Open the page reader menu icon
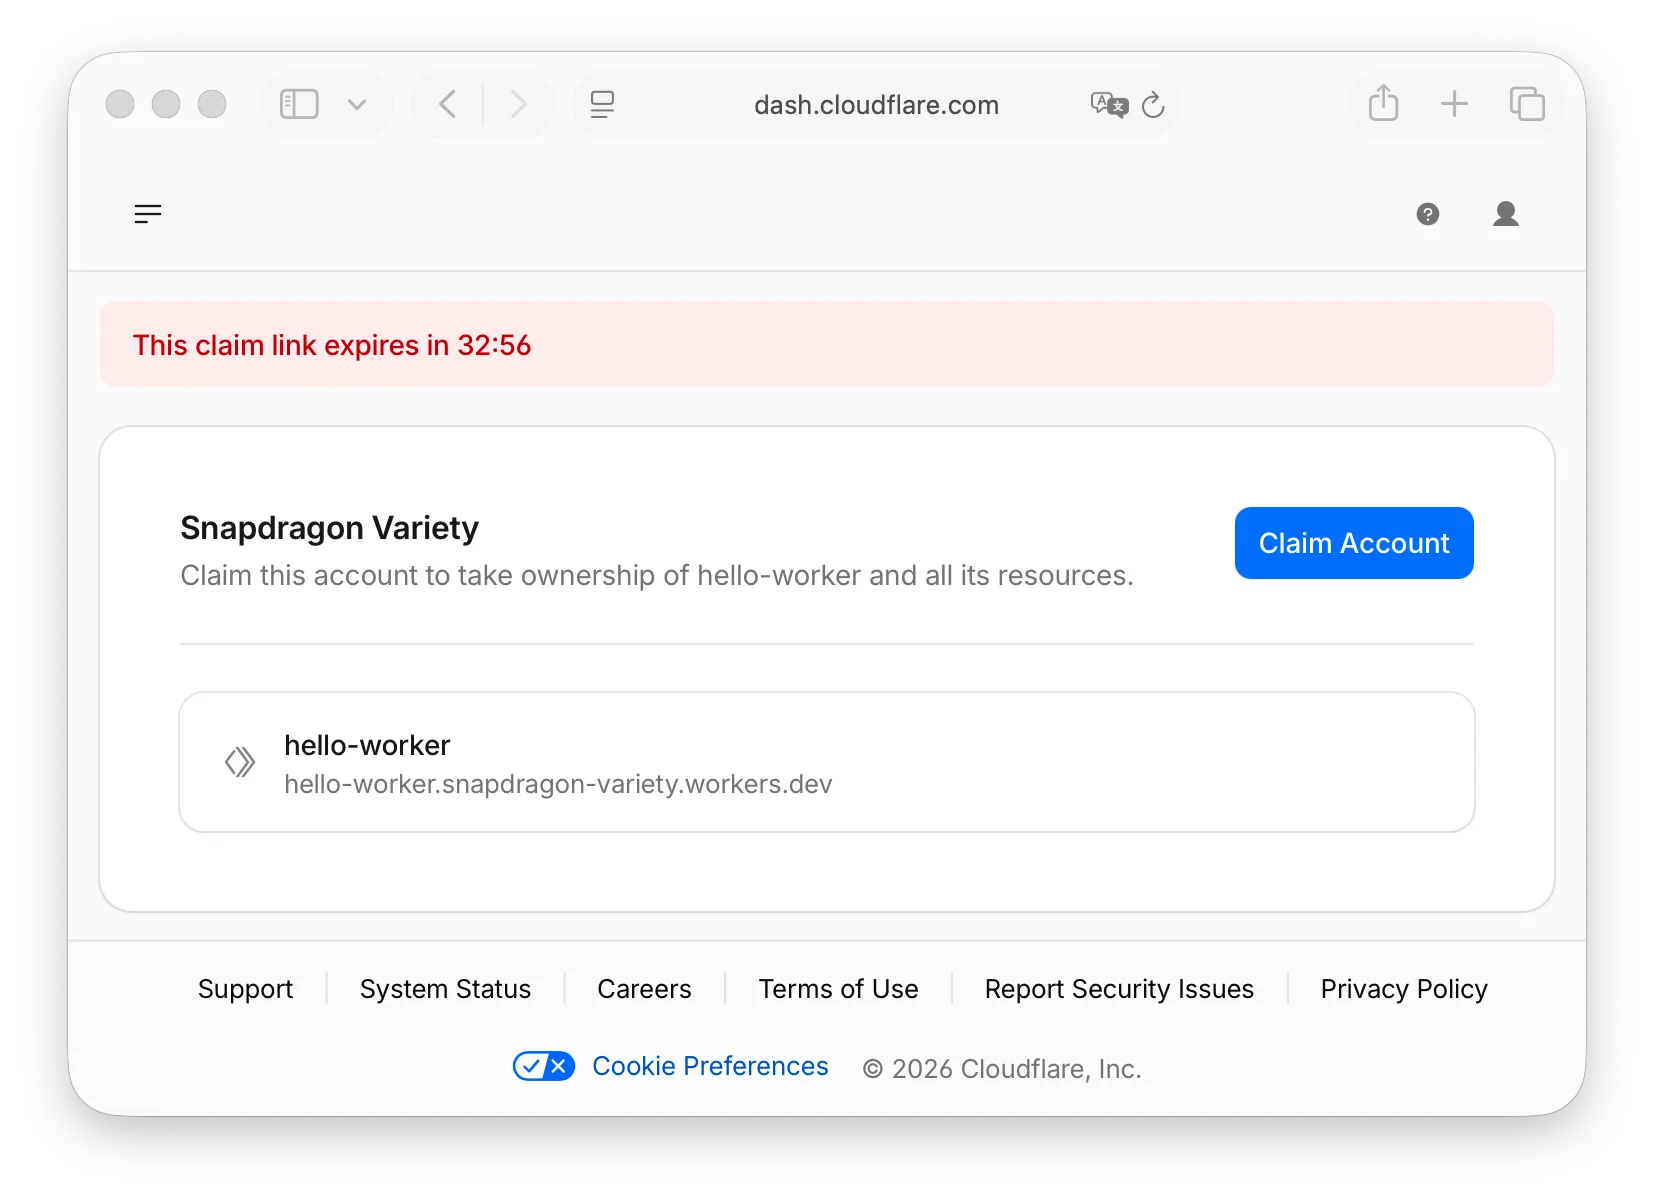Screen dimensions: 1654x1200 [602, 104]
